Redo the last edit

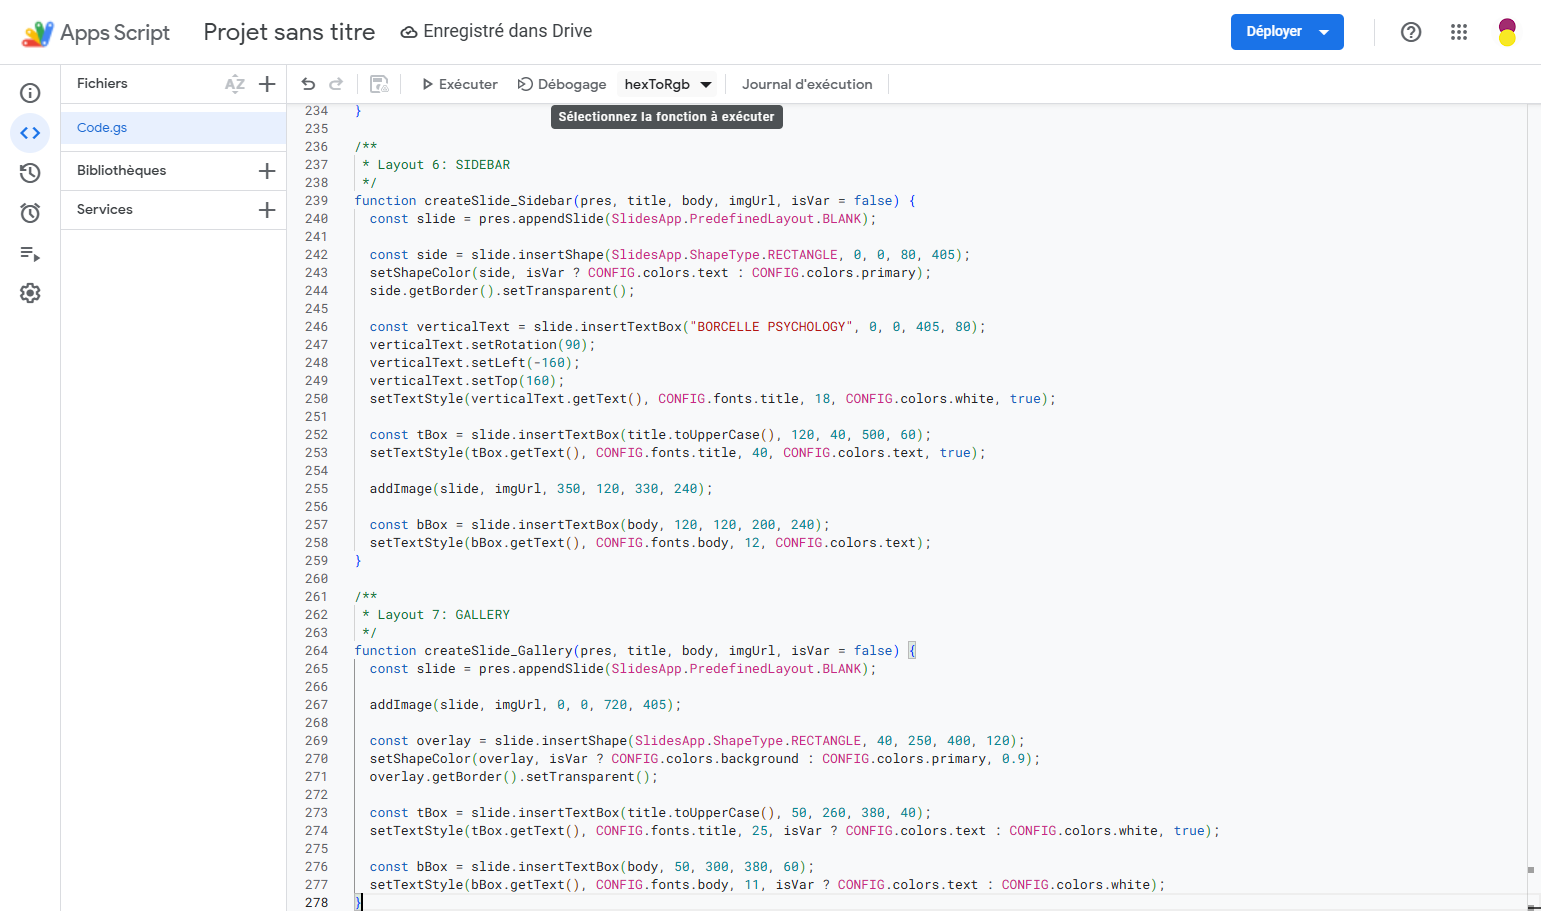336,84
